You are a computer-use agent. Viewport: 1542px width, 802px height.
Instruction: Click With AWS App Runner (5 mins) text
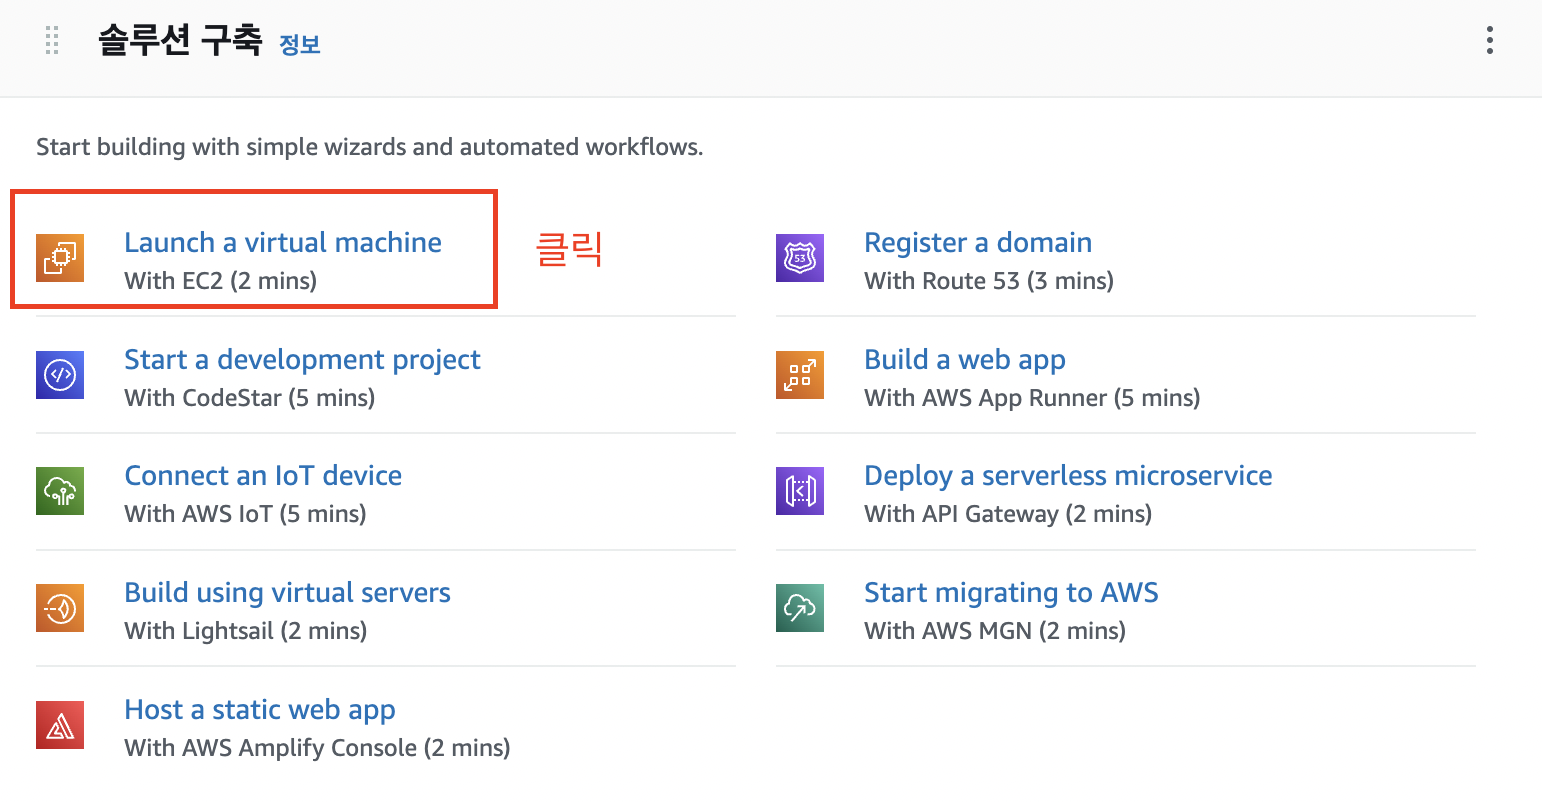(x=1032, y=398)
